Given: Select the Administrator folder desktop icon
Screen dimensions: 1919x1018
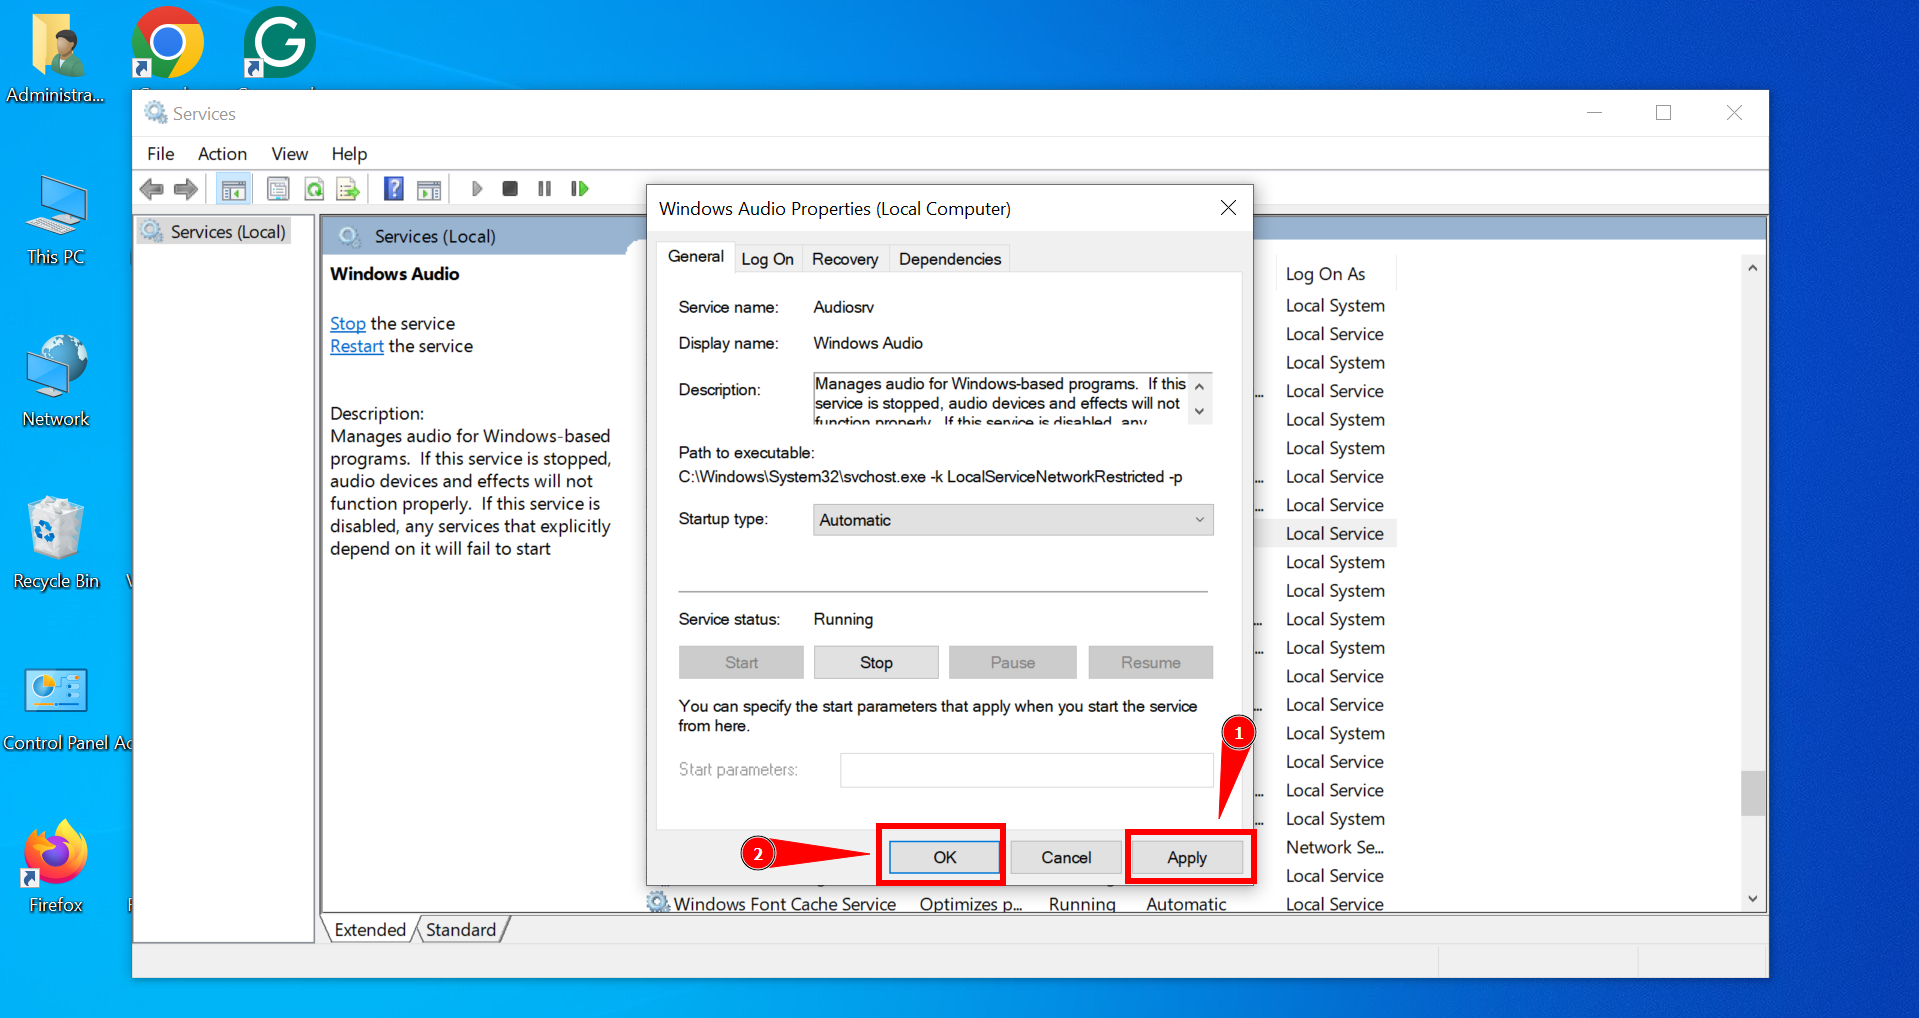Looking at the screenshot, I should pos(56,57).
